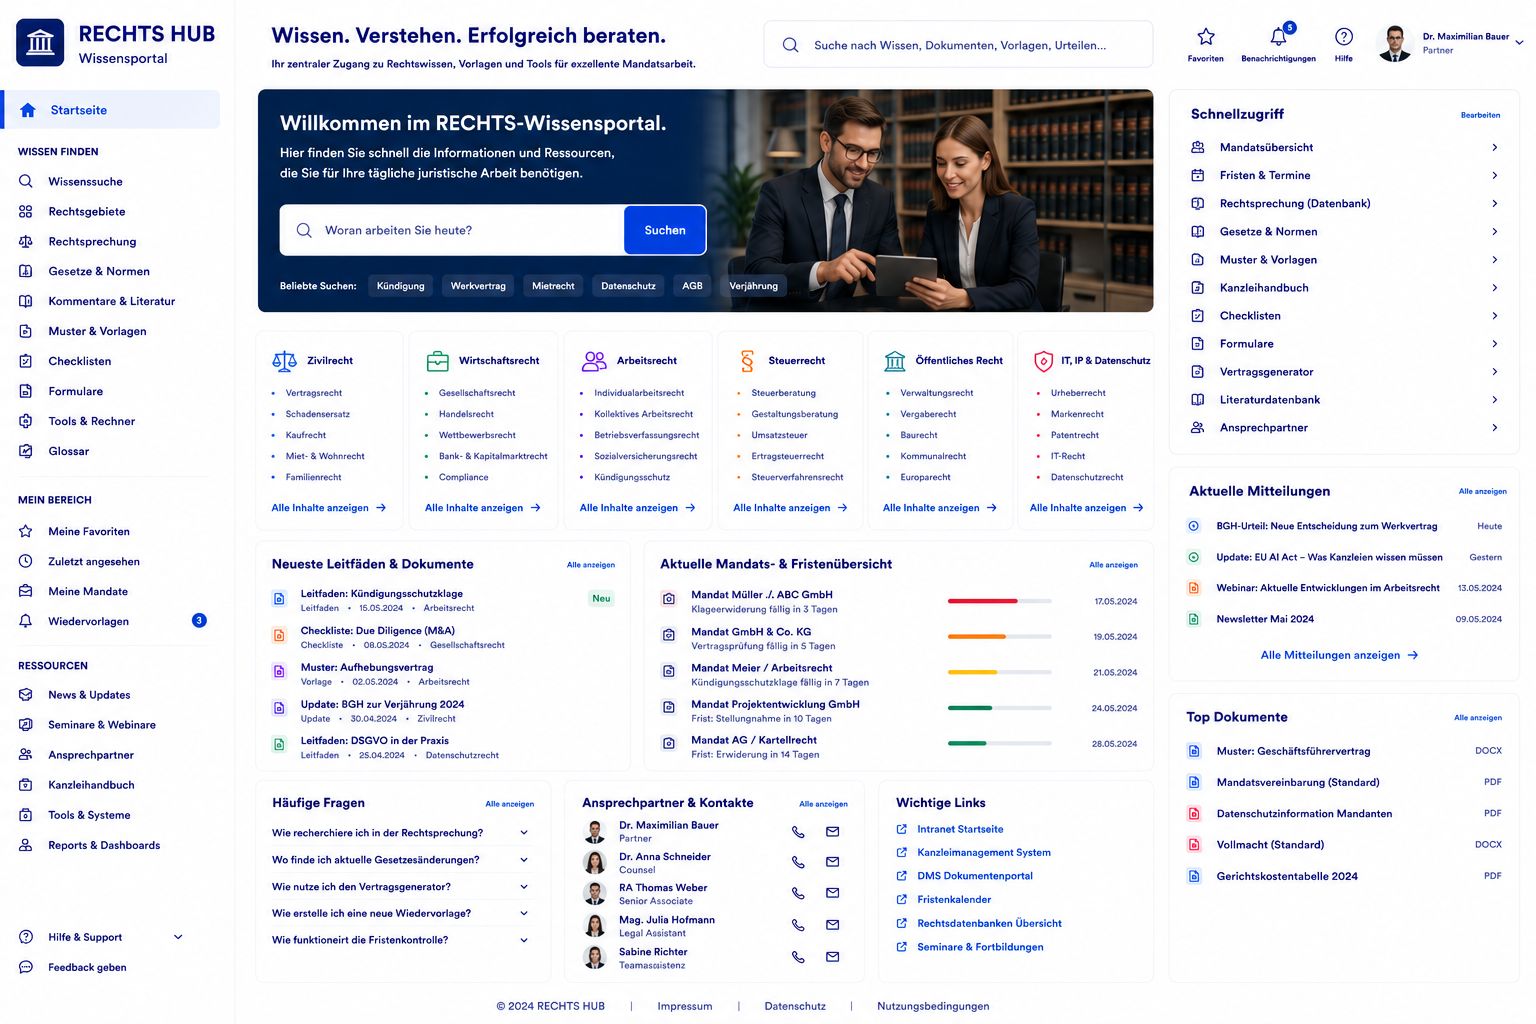Email Dr. Maximilian Bauer via envelope icon
1536x1024 pixels.
click(x=832, y=832)
